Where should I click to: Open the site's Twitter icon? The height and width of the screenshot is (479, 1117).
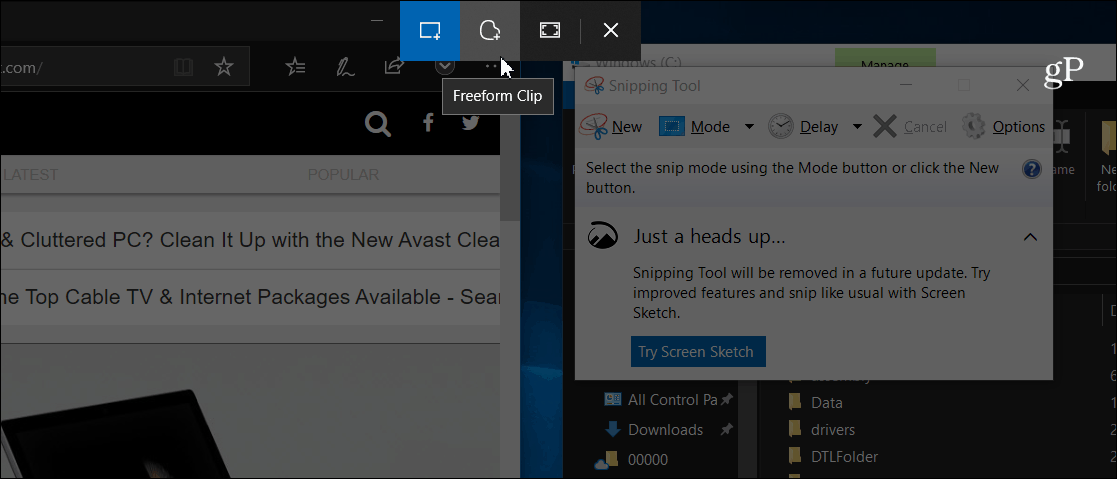470,123
